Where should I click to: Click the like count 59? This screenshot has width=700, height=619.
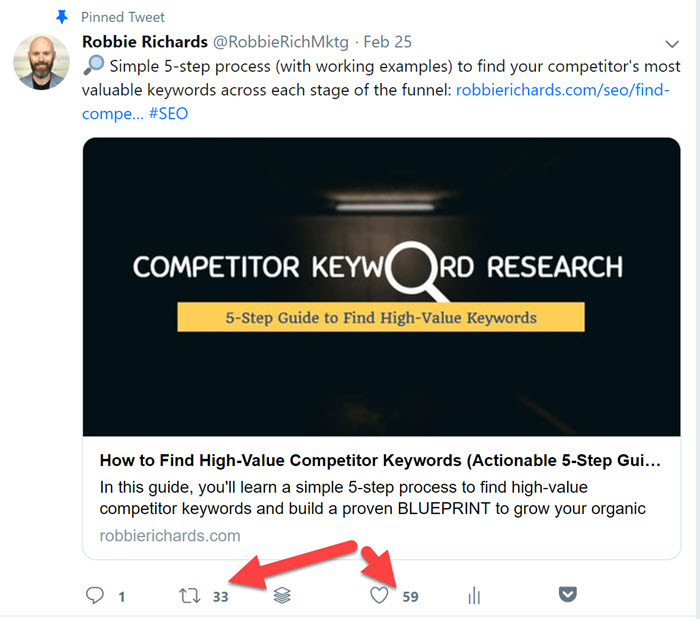click(410, 597)
